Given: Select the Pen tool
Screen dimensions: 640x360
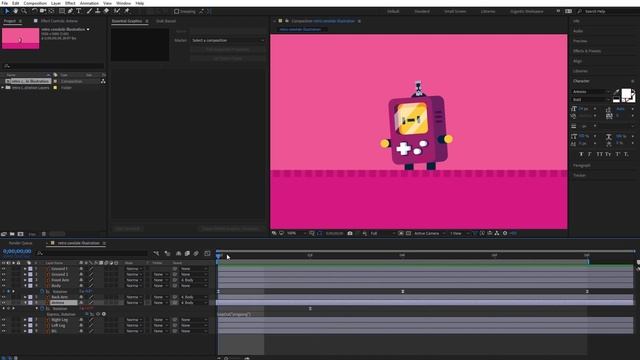Looking at the screenshot, I should 70,11.
